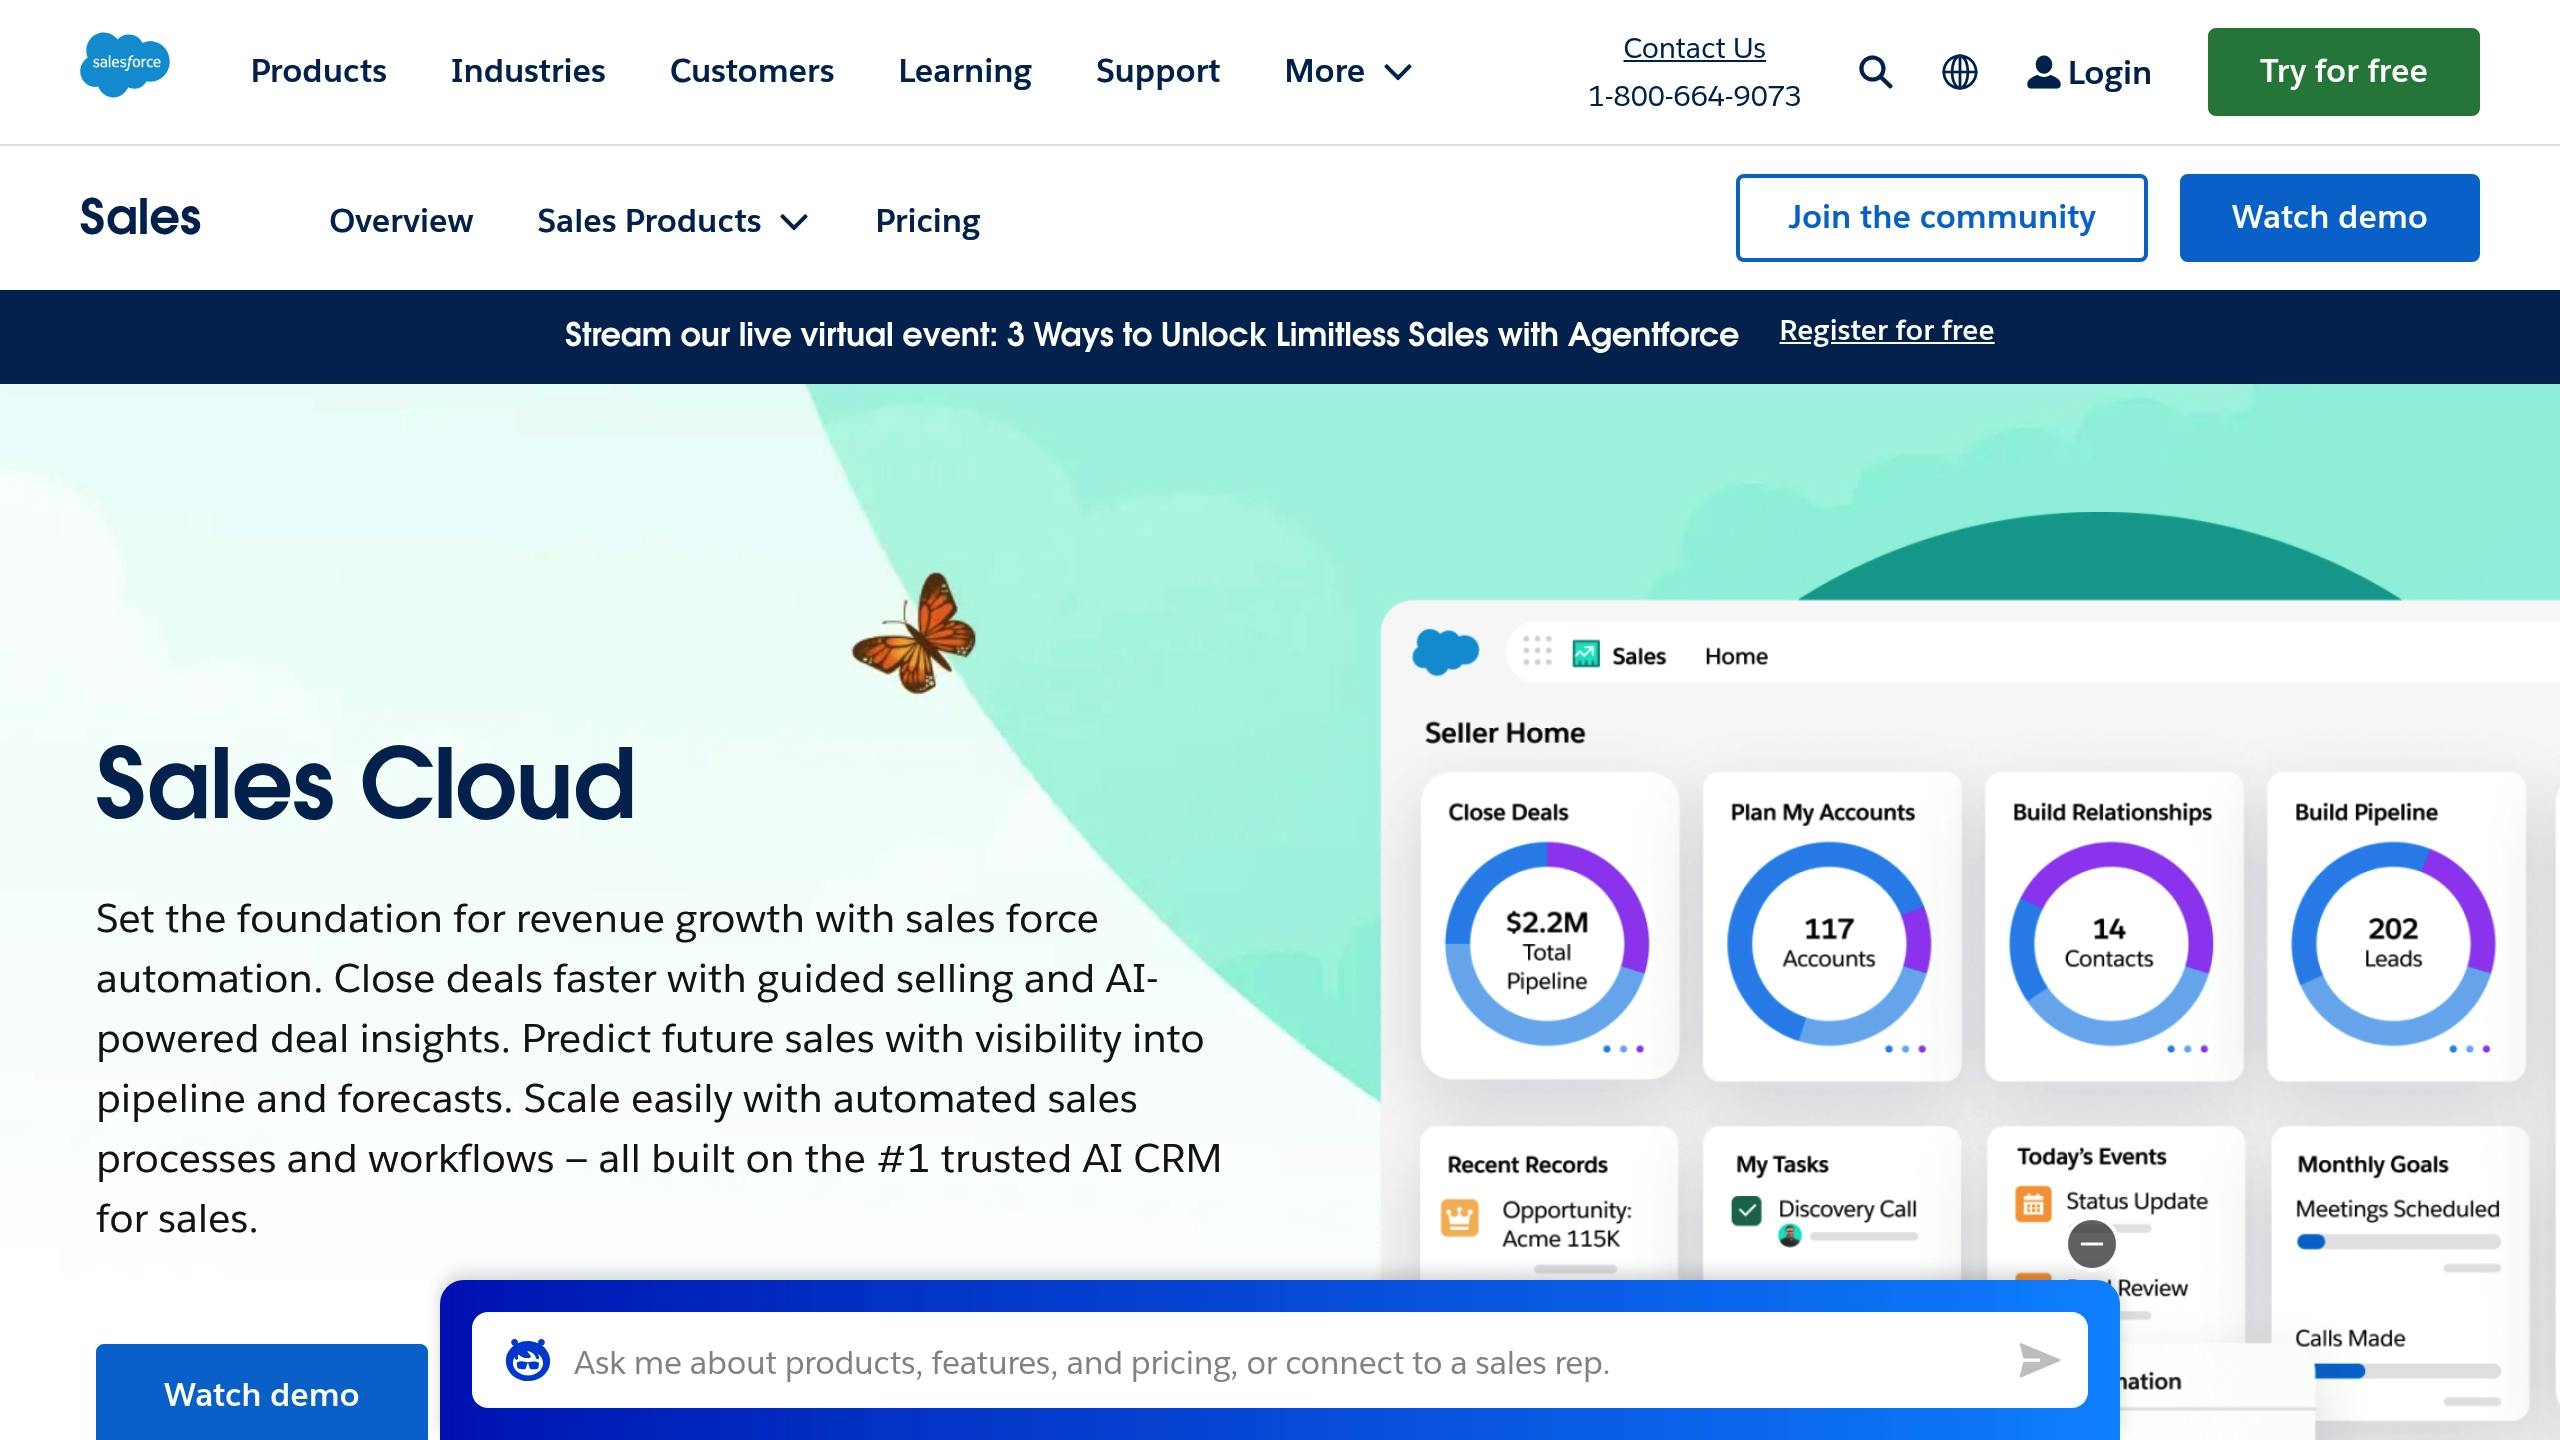
Task: Click the Sales chart app icon in demo
Action: click(x=1586, y=654)
